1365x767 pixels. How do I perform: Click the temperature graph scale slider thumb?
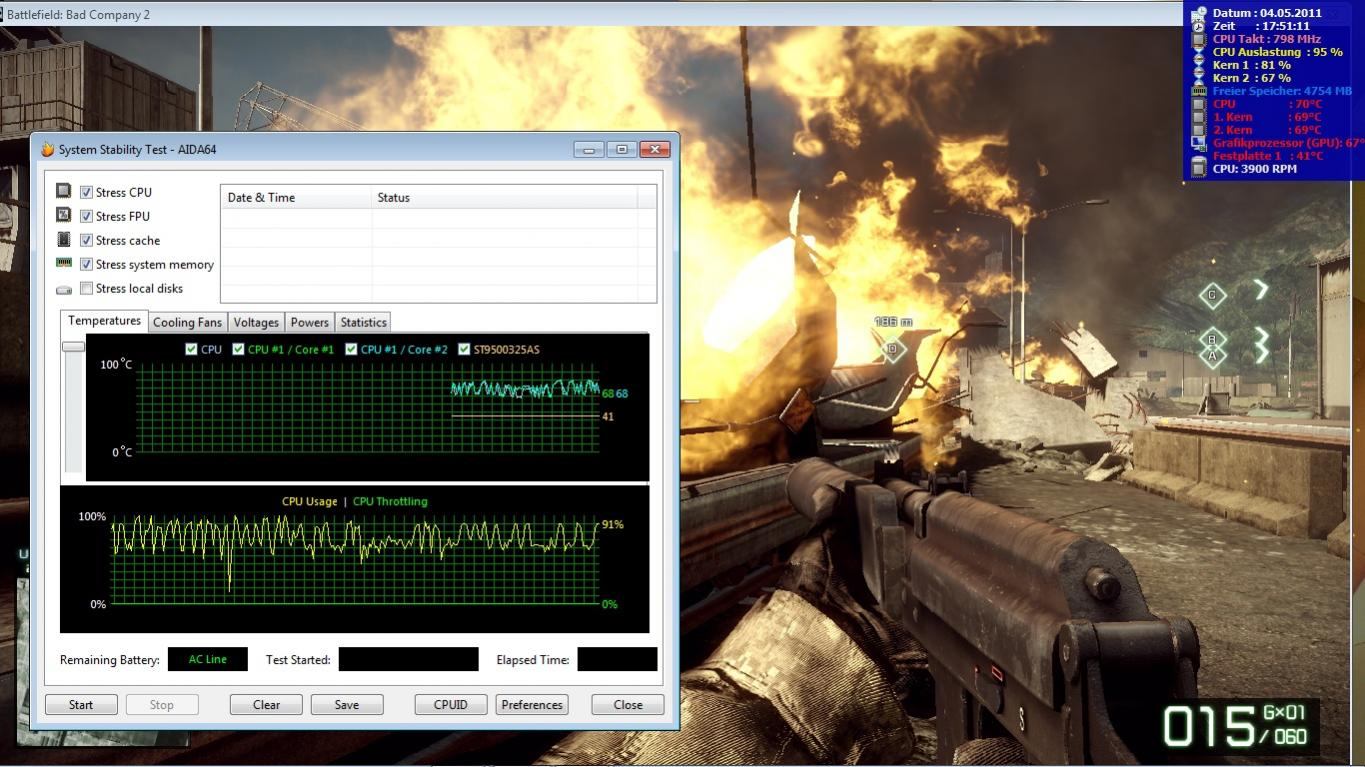coord(73,346)
